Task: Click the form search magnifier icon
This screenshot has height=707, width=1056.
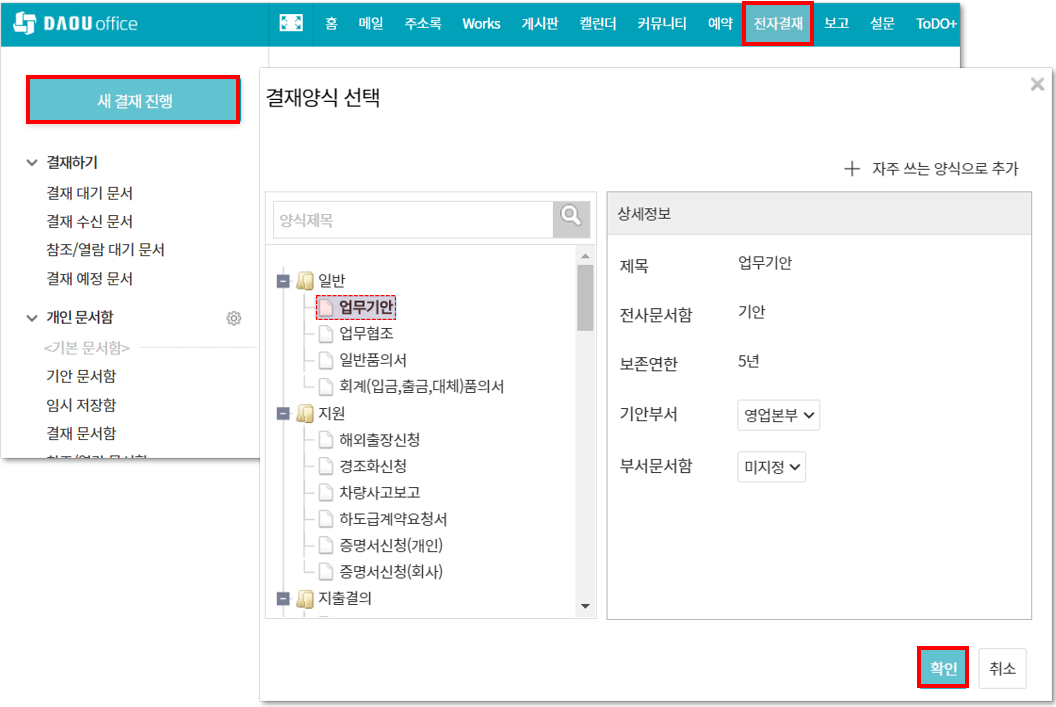Action: tap(571, 219)
